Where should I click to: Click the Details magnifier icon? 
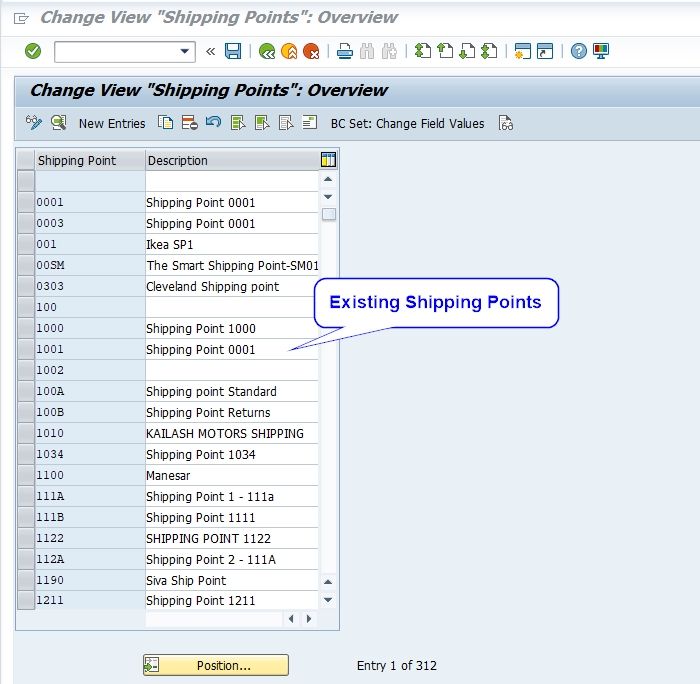(x=58, y=122)
